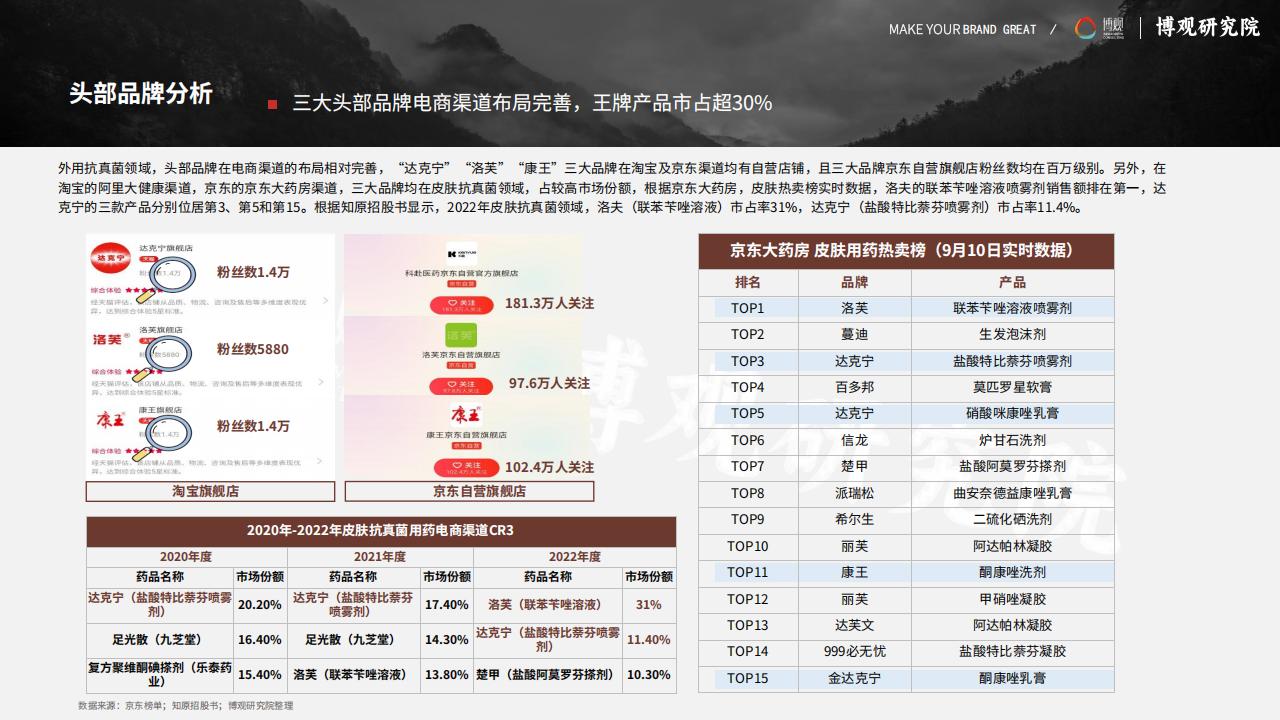
Task: Select the 10.30% market share cell
Action: coord(648,675)
